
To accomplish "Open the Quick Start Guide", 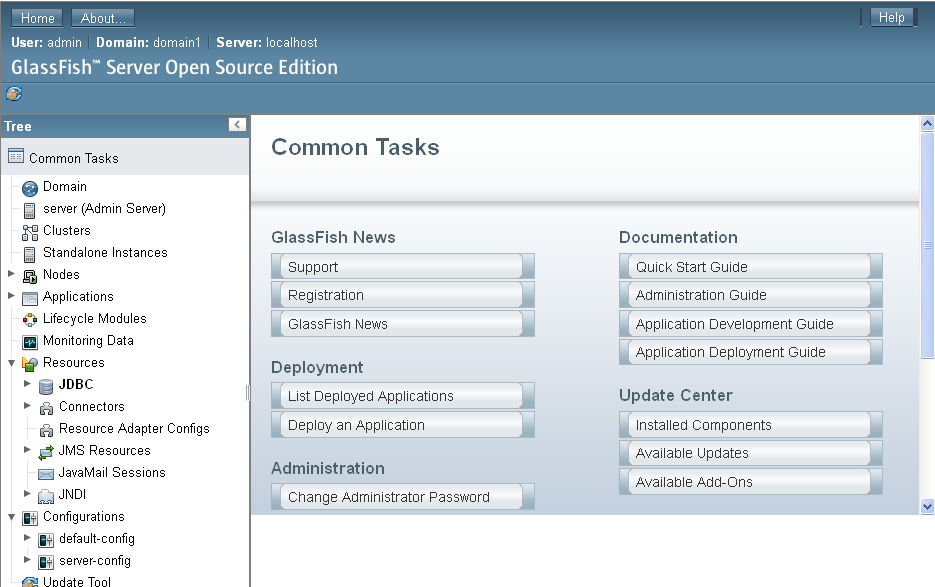I will (x=751, y=266).
